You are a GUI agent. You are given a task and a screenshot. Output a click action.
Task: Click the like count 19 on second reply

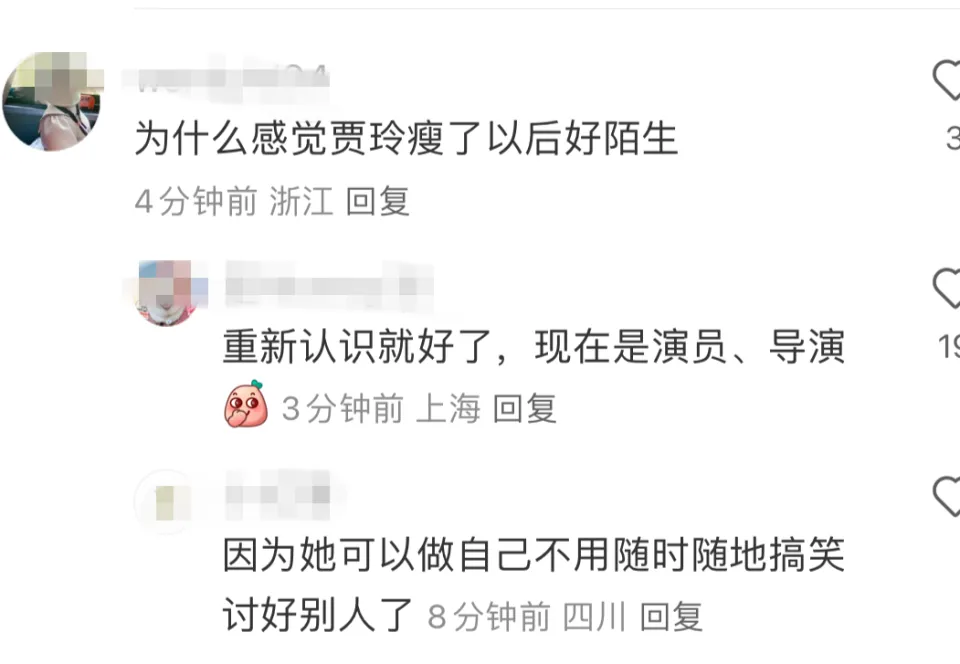(x=950, y=346)
